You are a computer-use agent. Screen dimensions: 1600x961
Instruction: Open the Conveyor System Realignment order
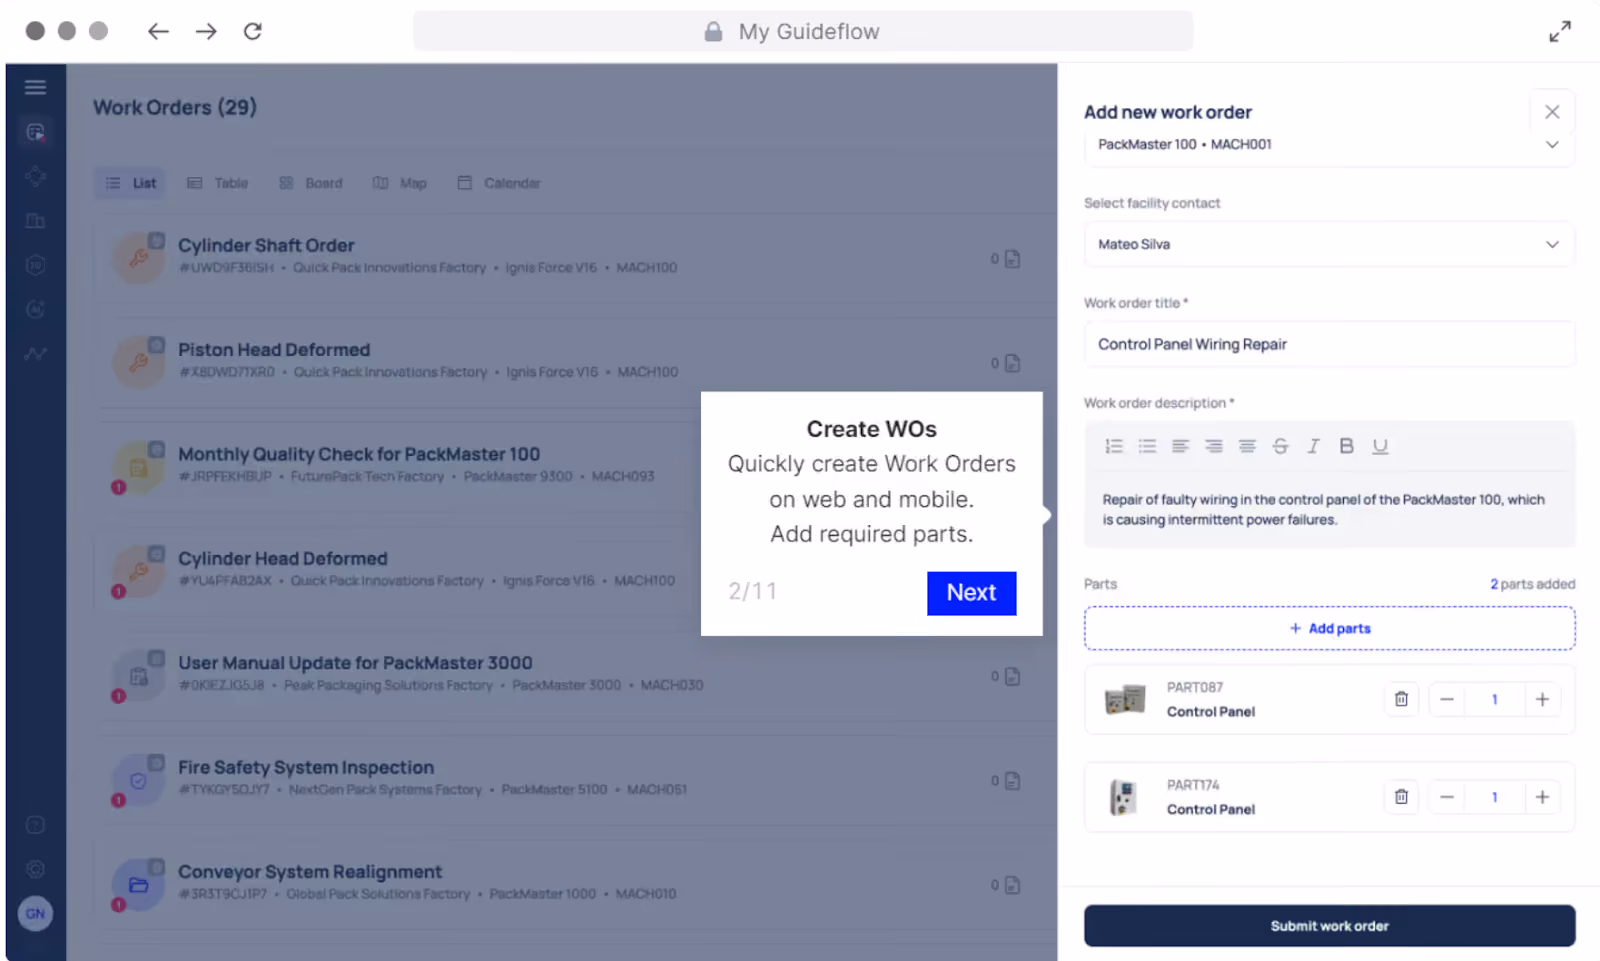[x=310, y=871]
